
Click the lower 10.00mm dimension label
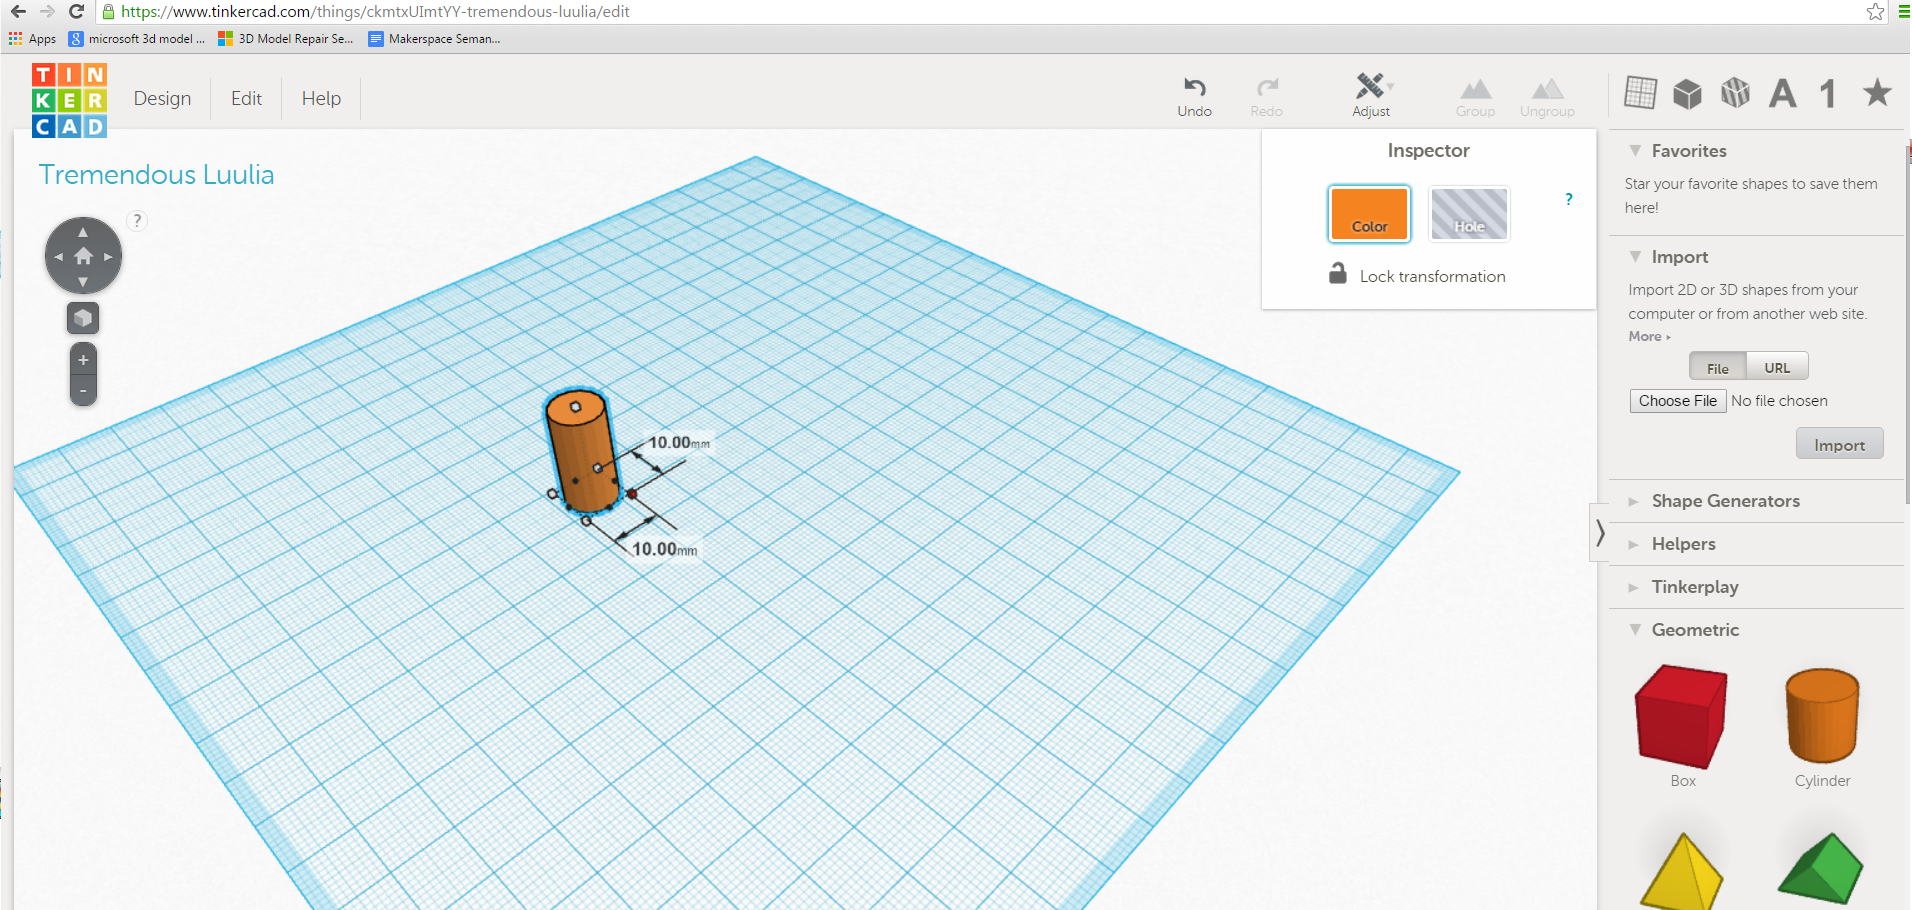664,549
